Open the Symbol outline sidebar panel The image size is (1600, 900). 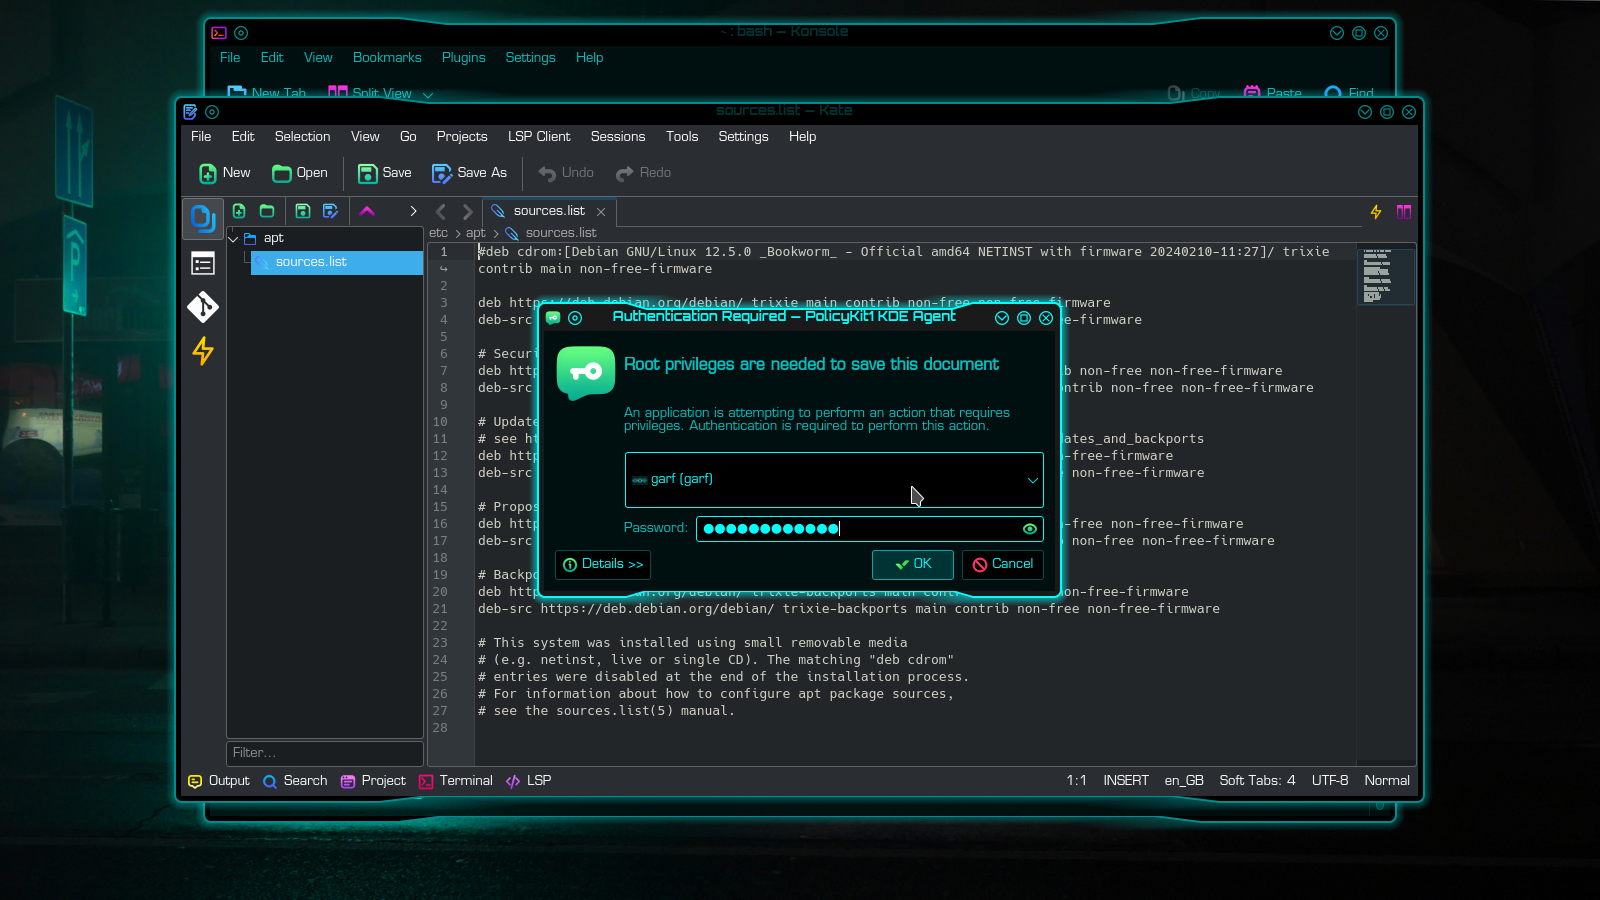(203, 263)
